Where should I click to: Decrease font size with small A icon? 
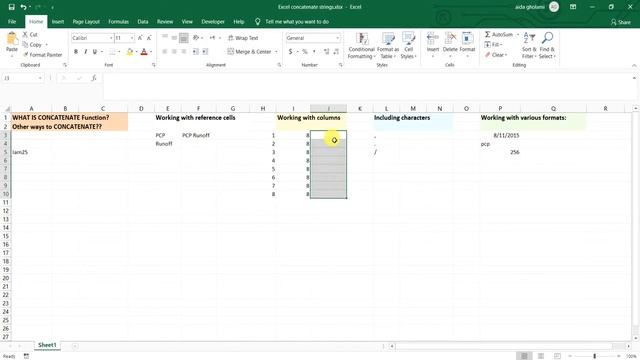(149, 38)
